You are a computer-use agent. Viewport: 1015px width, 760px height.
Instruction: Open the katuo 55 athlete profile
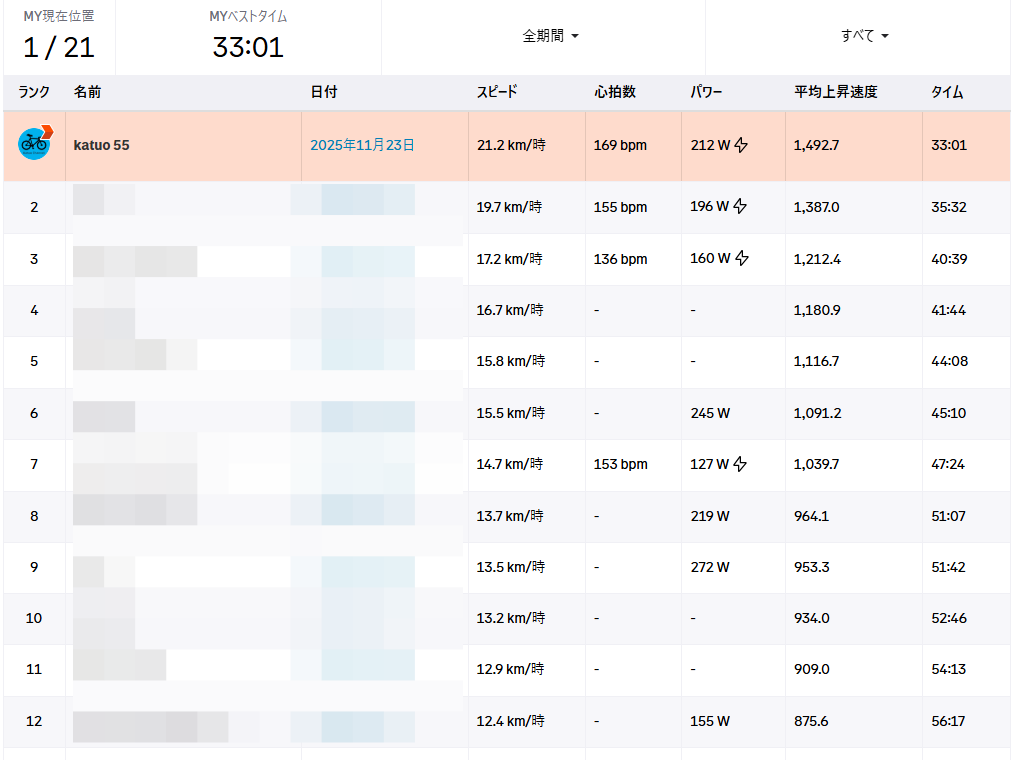tap(101, 145)
